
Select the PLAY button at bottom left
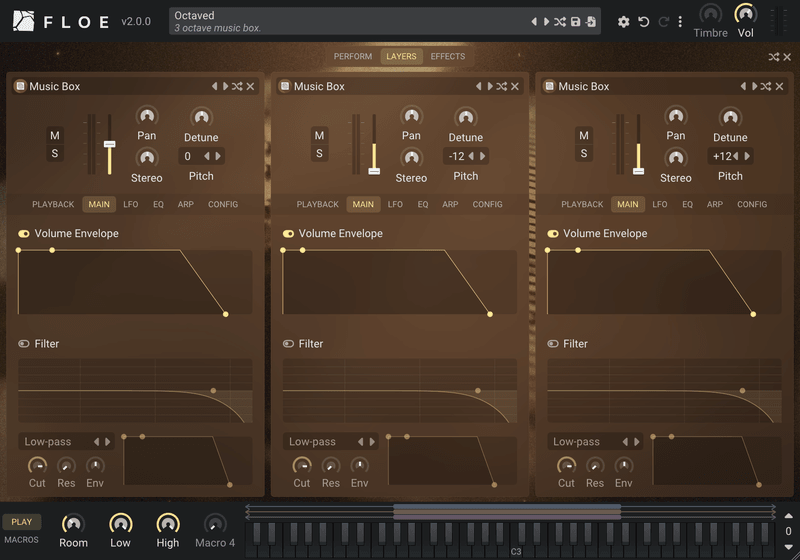21,522
